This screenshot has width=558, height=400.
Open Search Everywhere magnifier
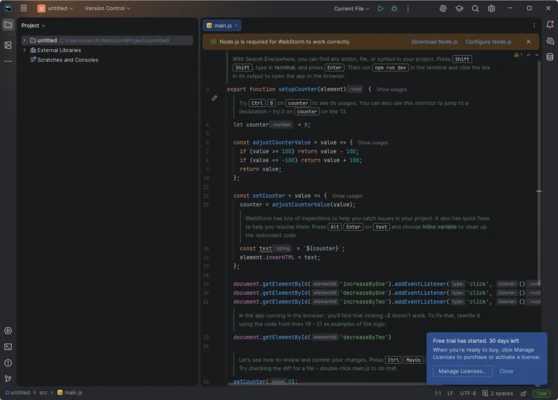(x=475, y=9)
